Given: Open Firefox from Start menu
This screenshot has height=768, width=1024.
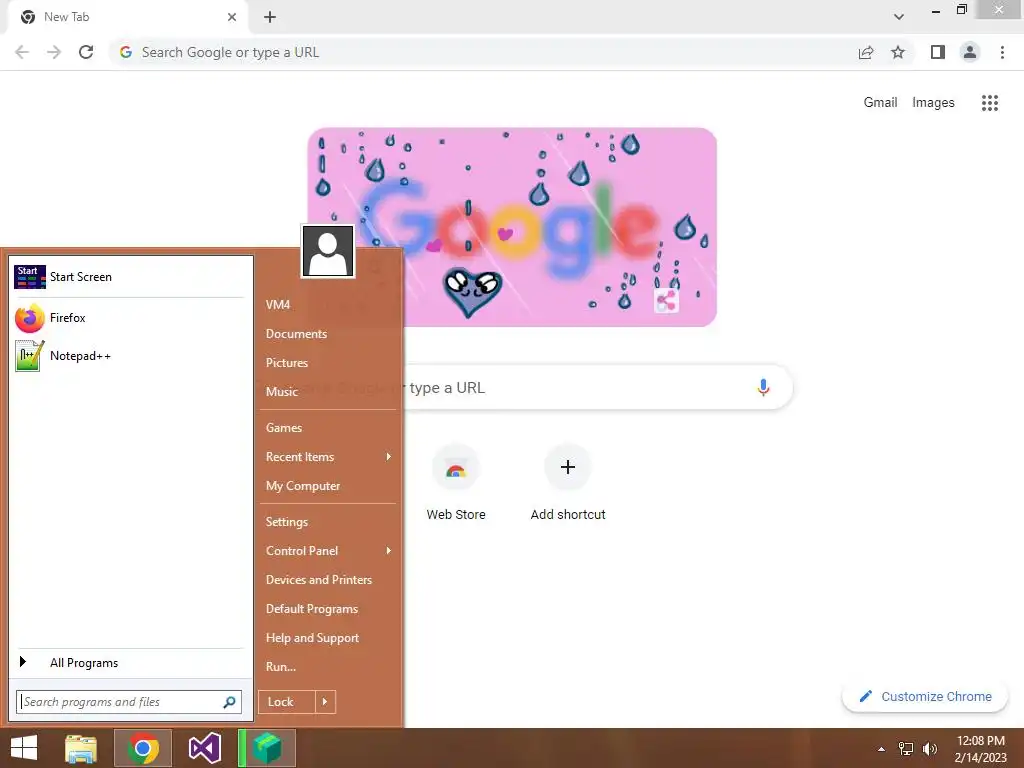Looking at the screenshot, I should click(130, 318).
